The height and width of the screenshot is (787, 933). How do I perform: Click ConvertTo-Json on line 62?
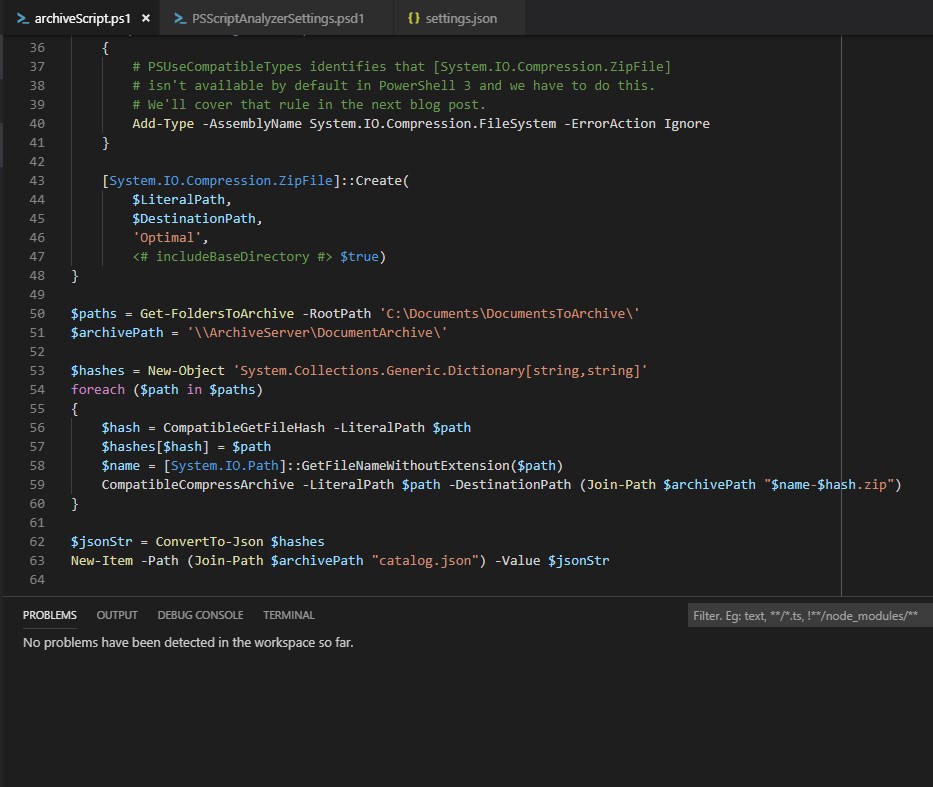pyautogui.click(x=209, y=542)
